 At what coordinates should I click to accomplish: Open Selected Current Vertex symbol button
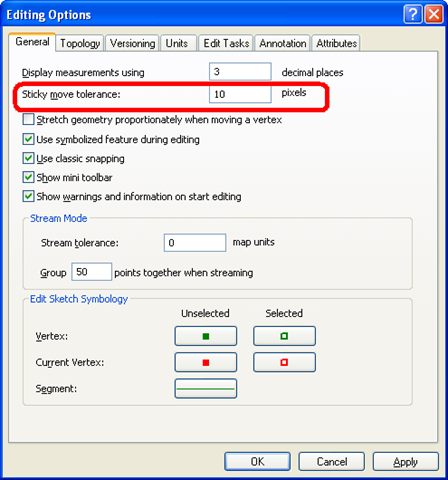point(284,362)
